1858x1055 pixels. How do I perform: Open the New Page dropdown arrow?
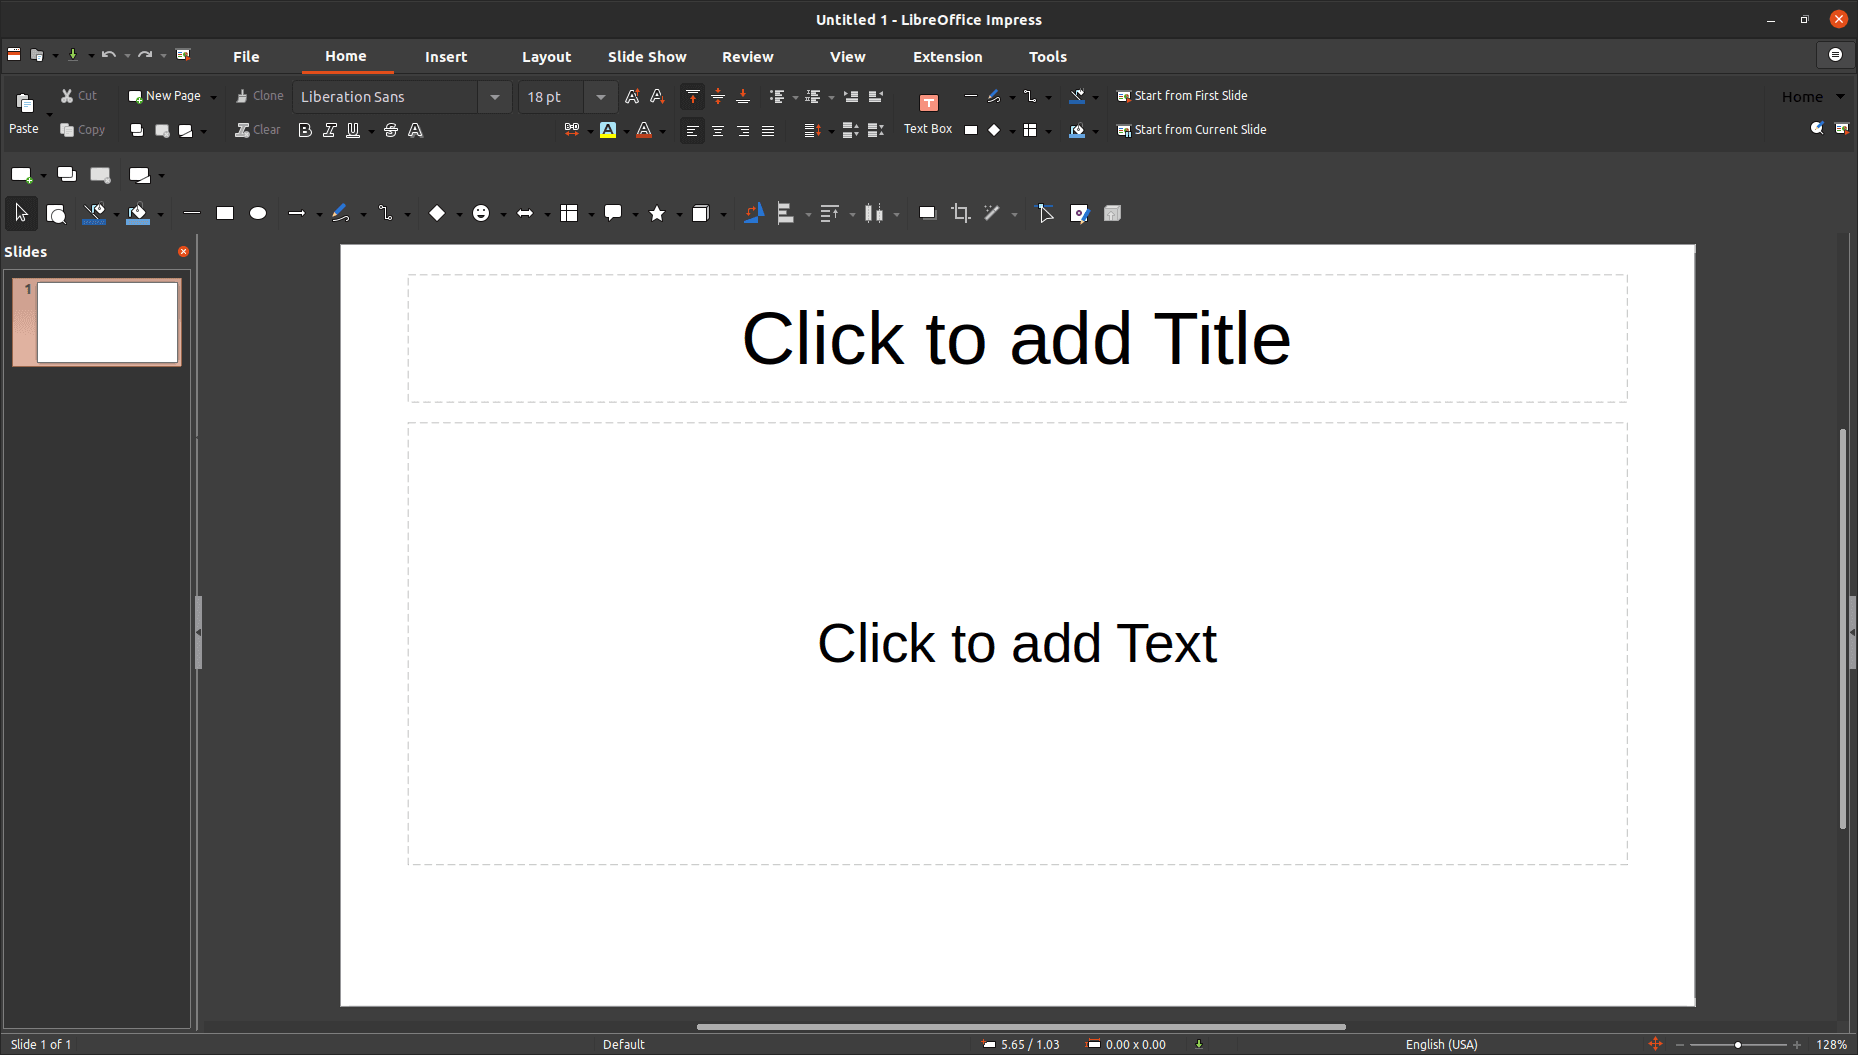[x=213, y=97]
